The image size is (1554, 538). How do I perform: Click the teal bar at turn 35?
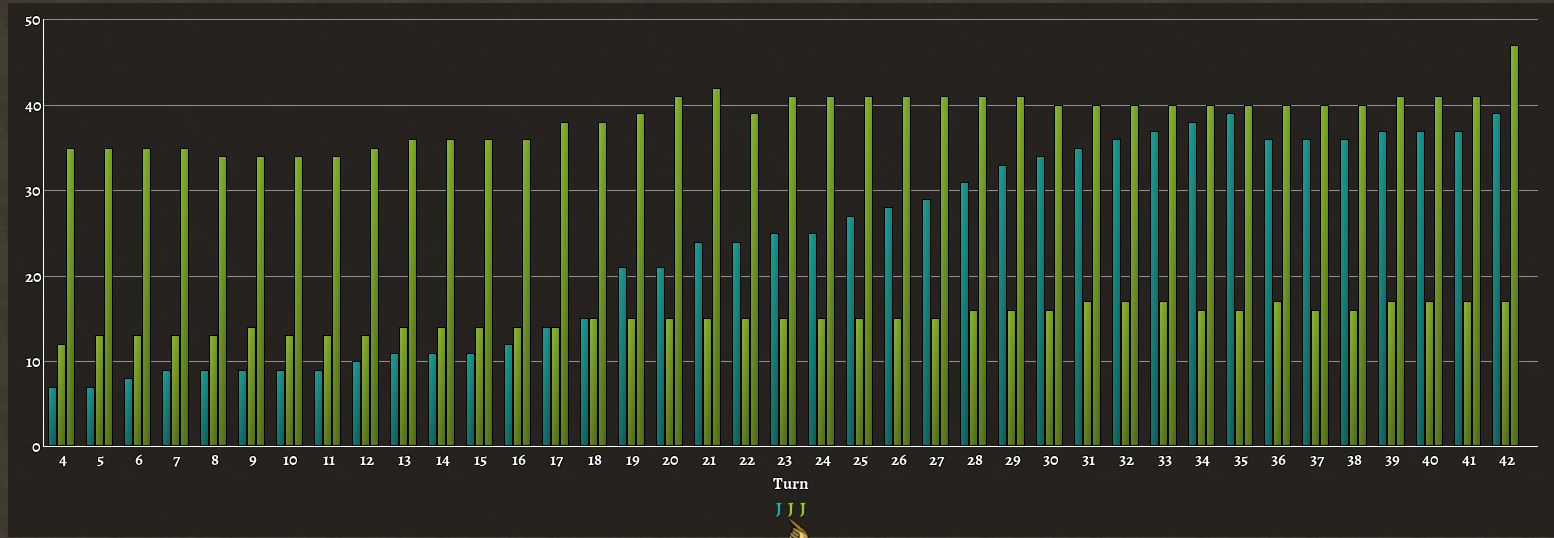click(x=1230, y=279)
